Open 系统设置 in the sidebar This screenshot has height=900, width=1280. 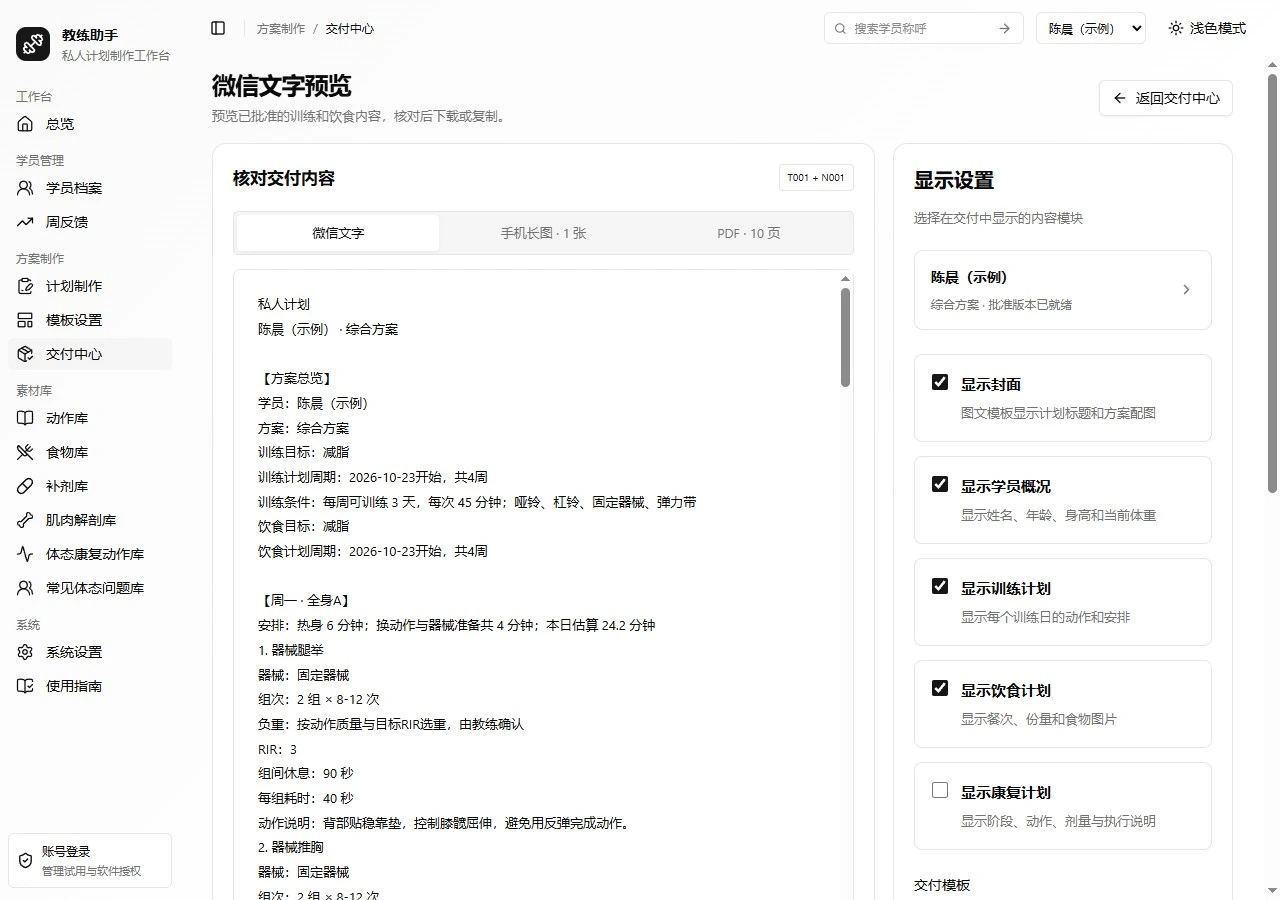pos(90,652)
